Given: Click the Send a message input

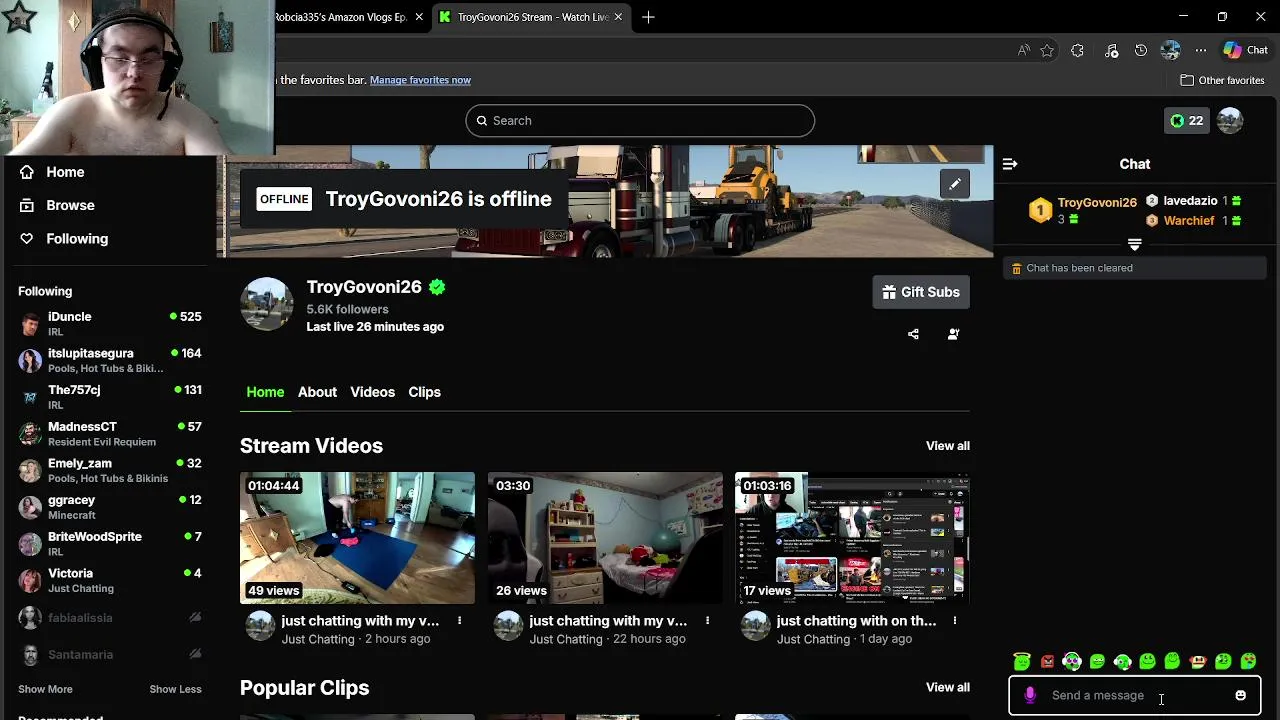Looking at the screenshot, I should click(1134, 695).
